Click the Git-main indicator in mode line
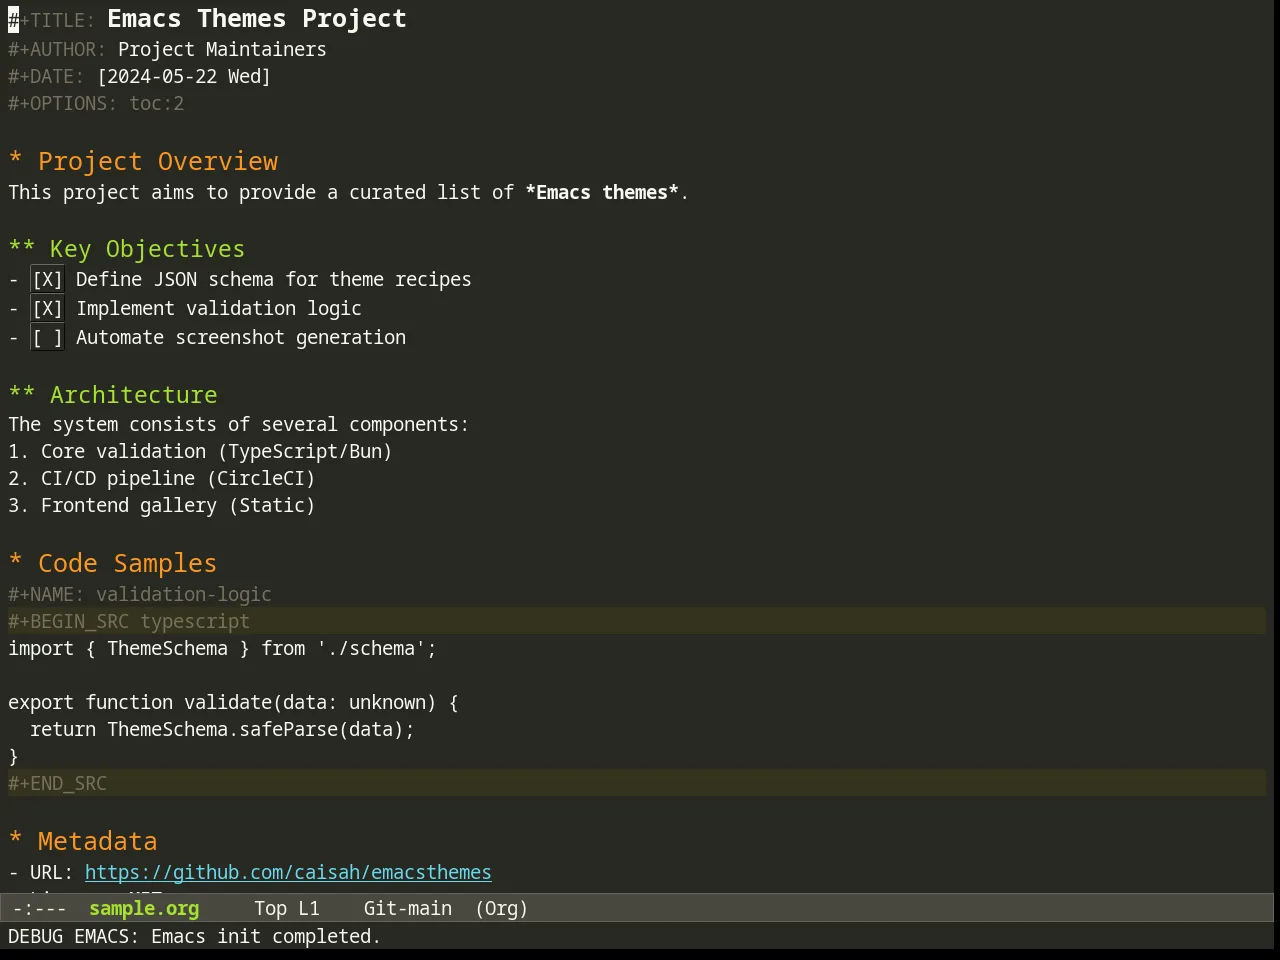Viewport: 1280px width, 960px height. 408,908
